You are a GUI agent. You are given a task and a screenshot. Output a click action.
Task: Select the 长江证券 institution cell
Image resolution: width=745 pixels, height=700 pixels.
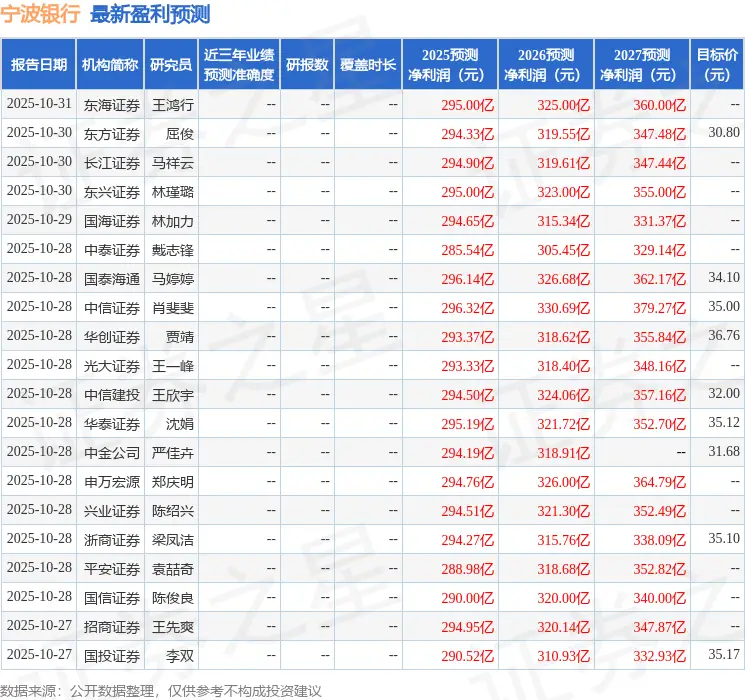pyautogui.click(x=112, y=163)
